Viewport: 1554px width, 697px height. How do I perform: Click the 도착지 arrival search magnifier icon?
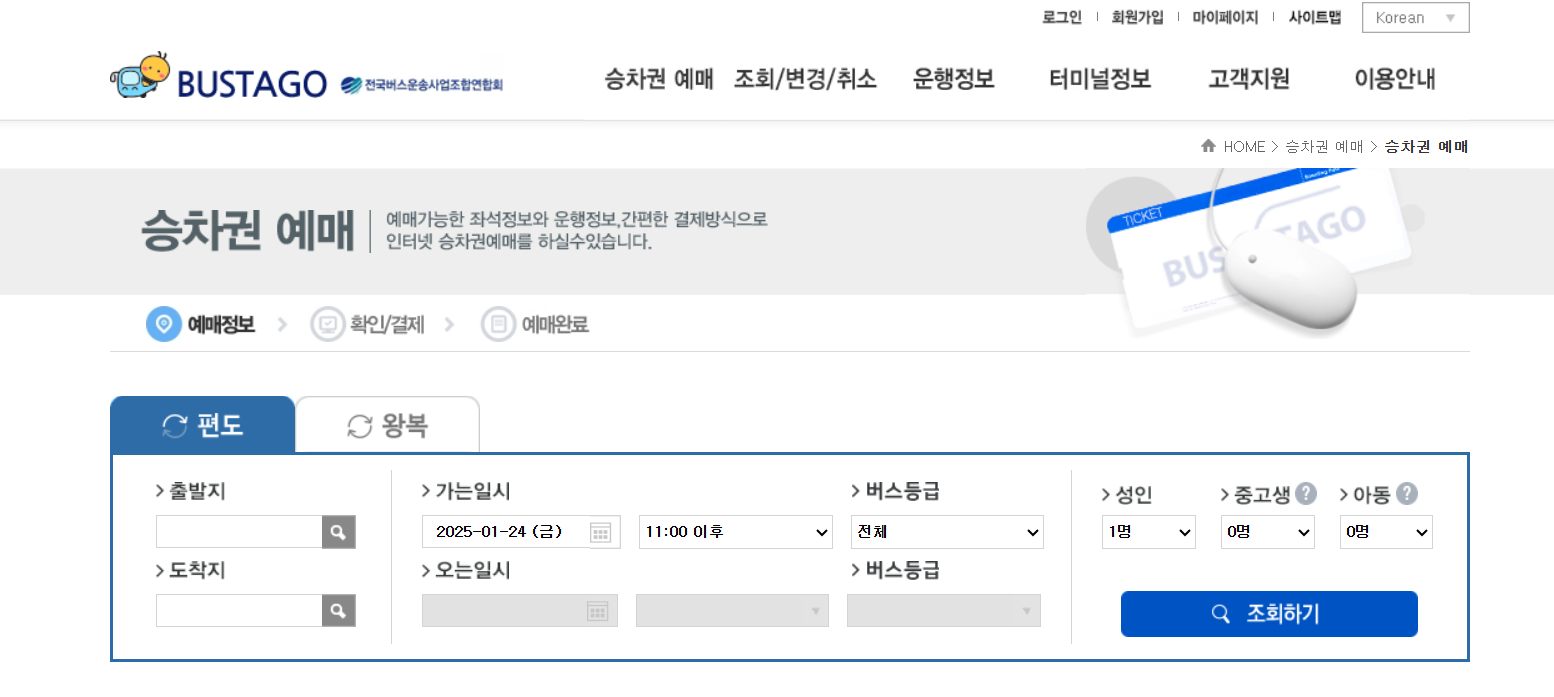338,610
